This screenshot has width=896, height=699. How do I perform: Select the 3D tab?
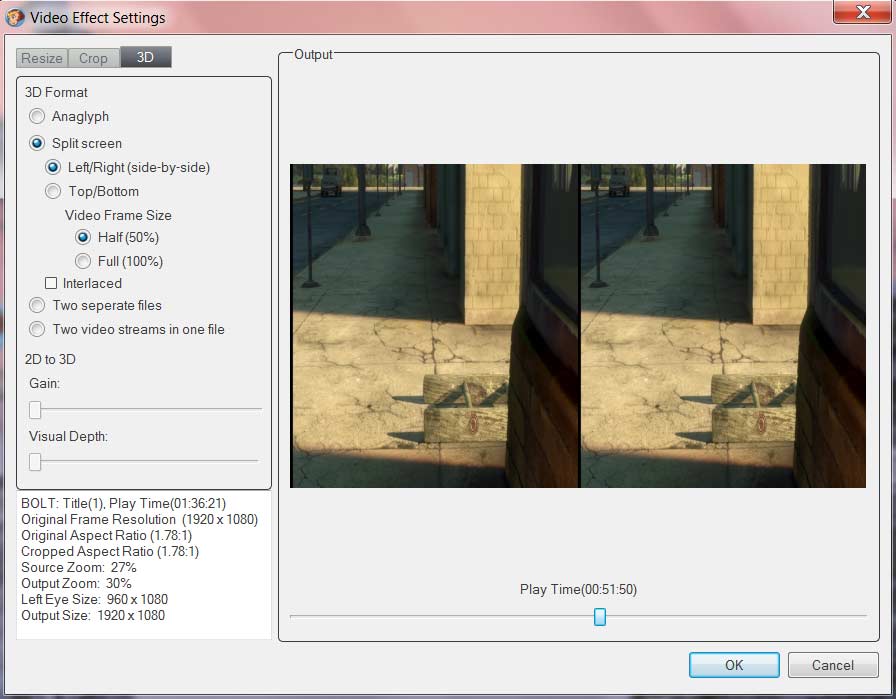(x=145, y=58)
